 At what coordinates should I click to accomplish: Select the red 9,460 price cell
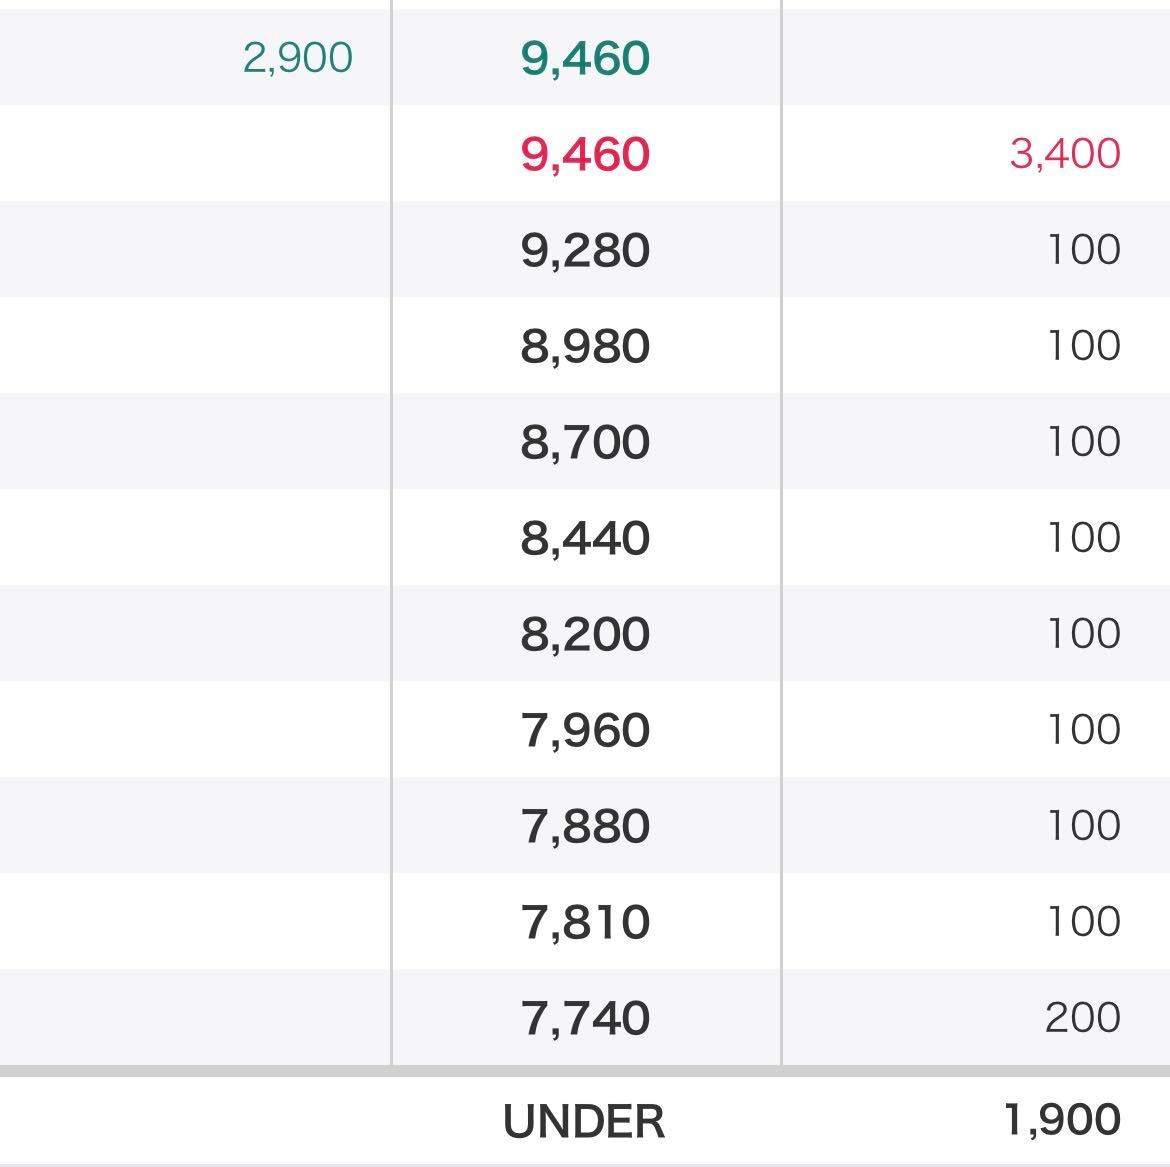[585, 154]
